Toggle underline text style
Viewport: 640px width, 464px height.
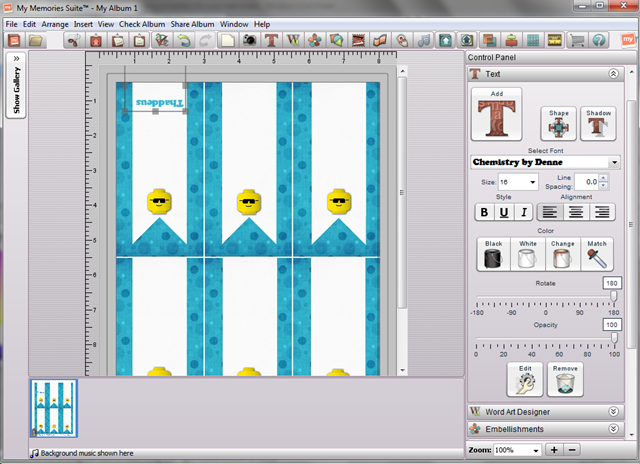pyautogui.click(x=503, y=211)
